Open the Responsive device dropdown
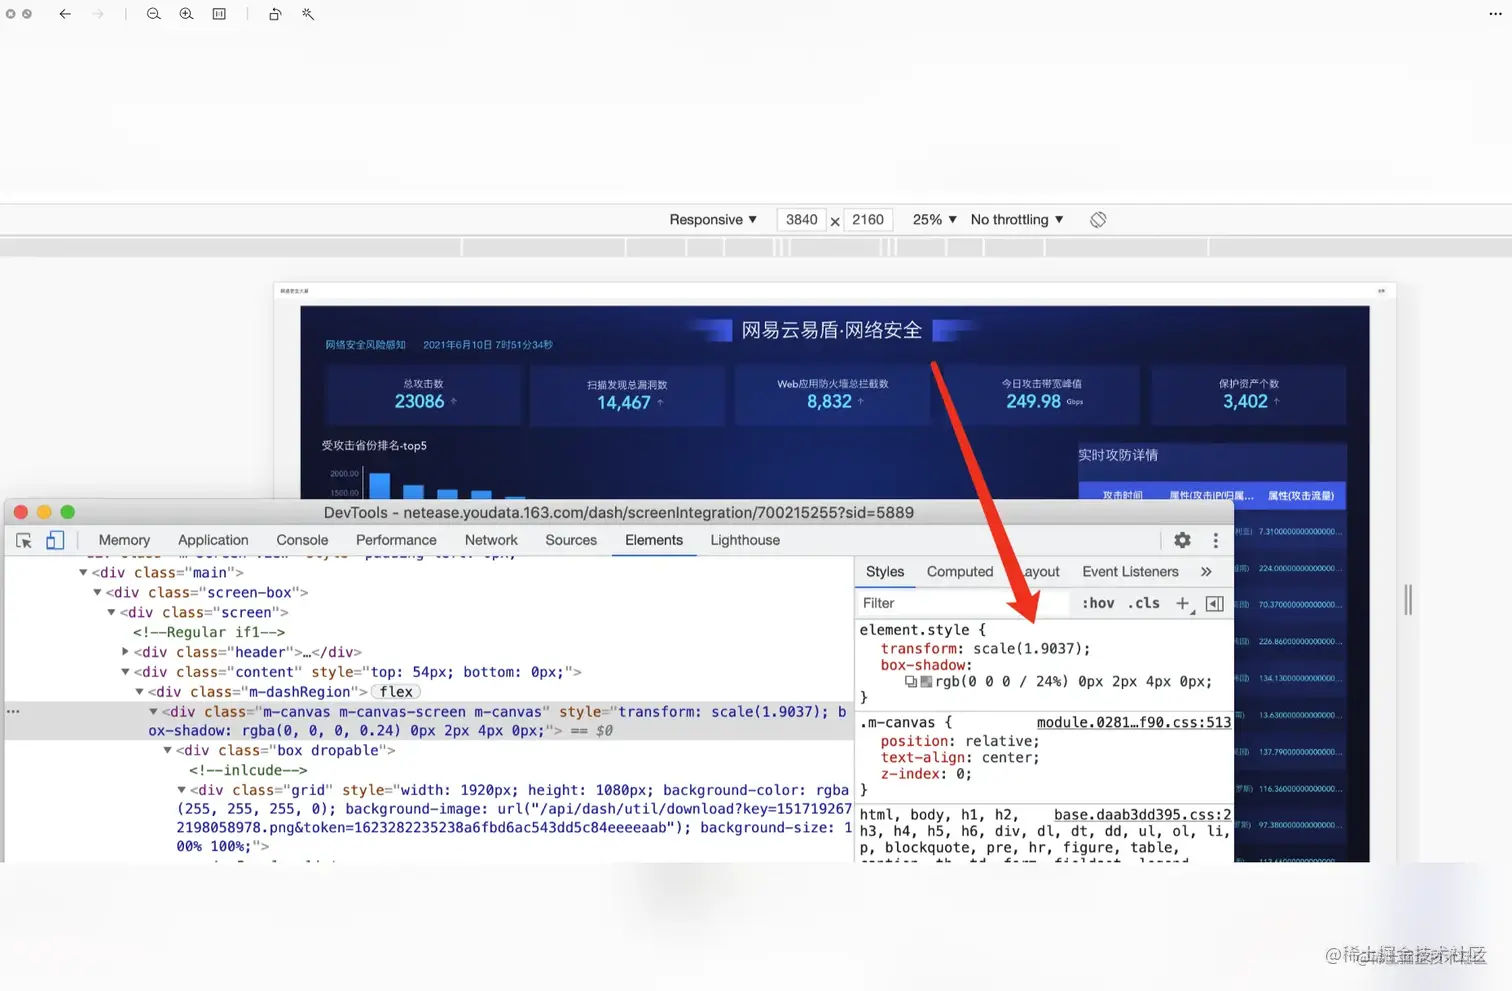This screenshot has height=991, width=1512. point(713,220)
